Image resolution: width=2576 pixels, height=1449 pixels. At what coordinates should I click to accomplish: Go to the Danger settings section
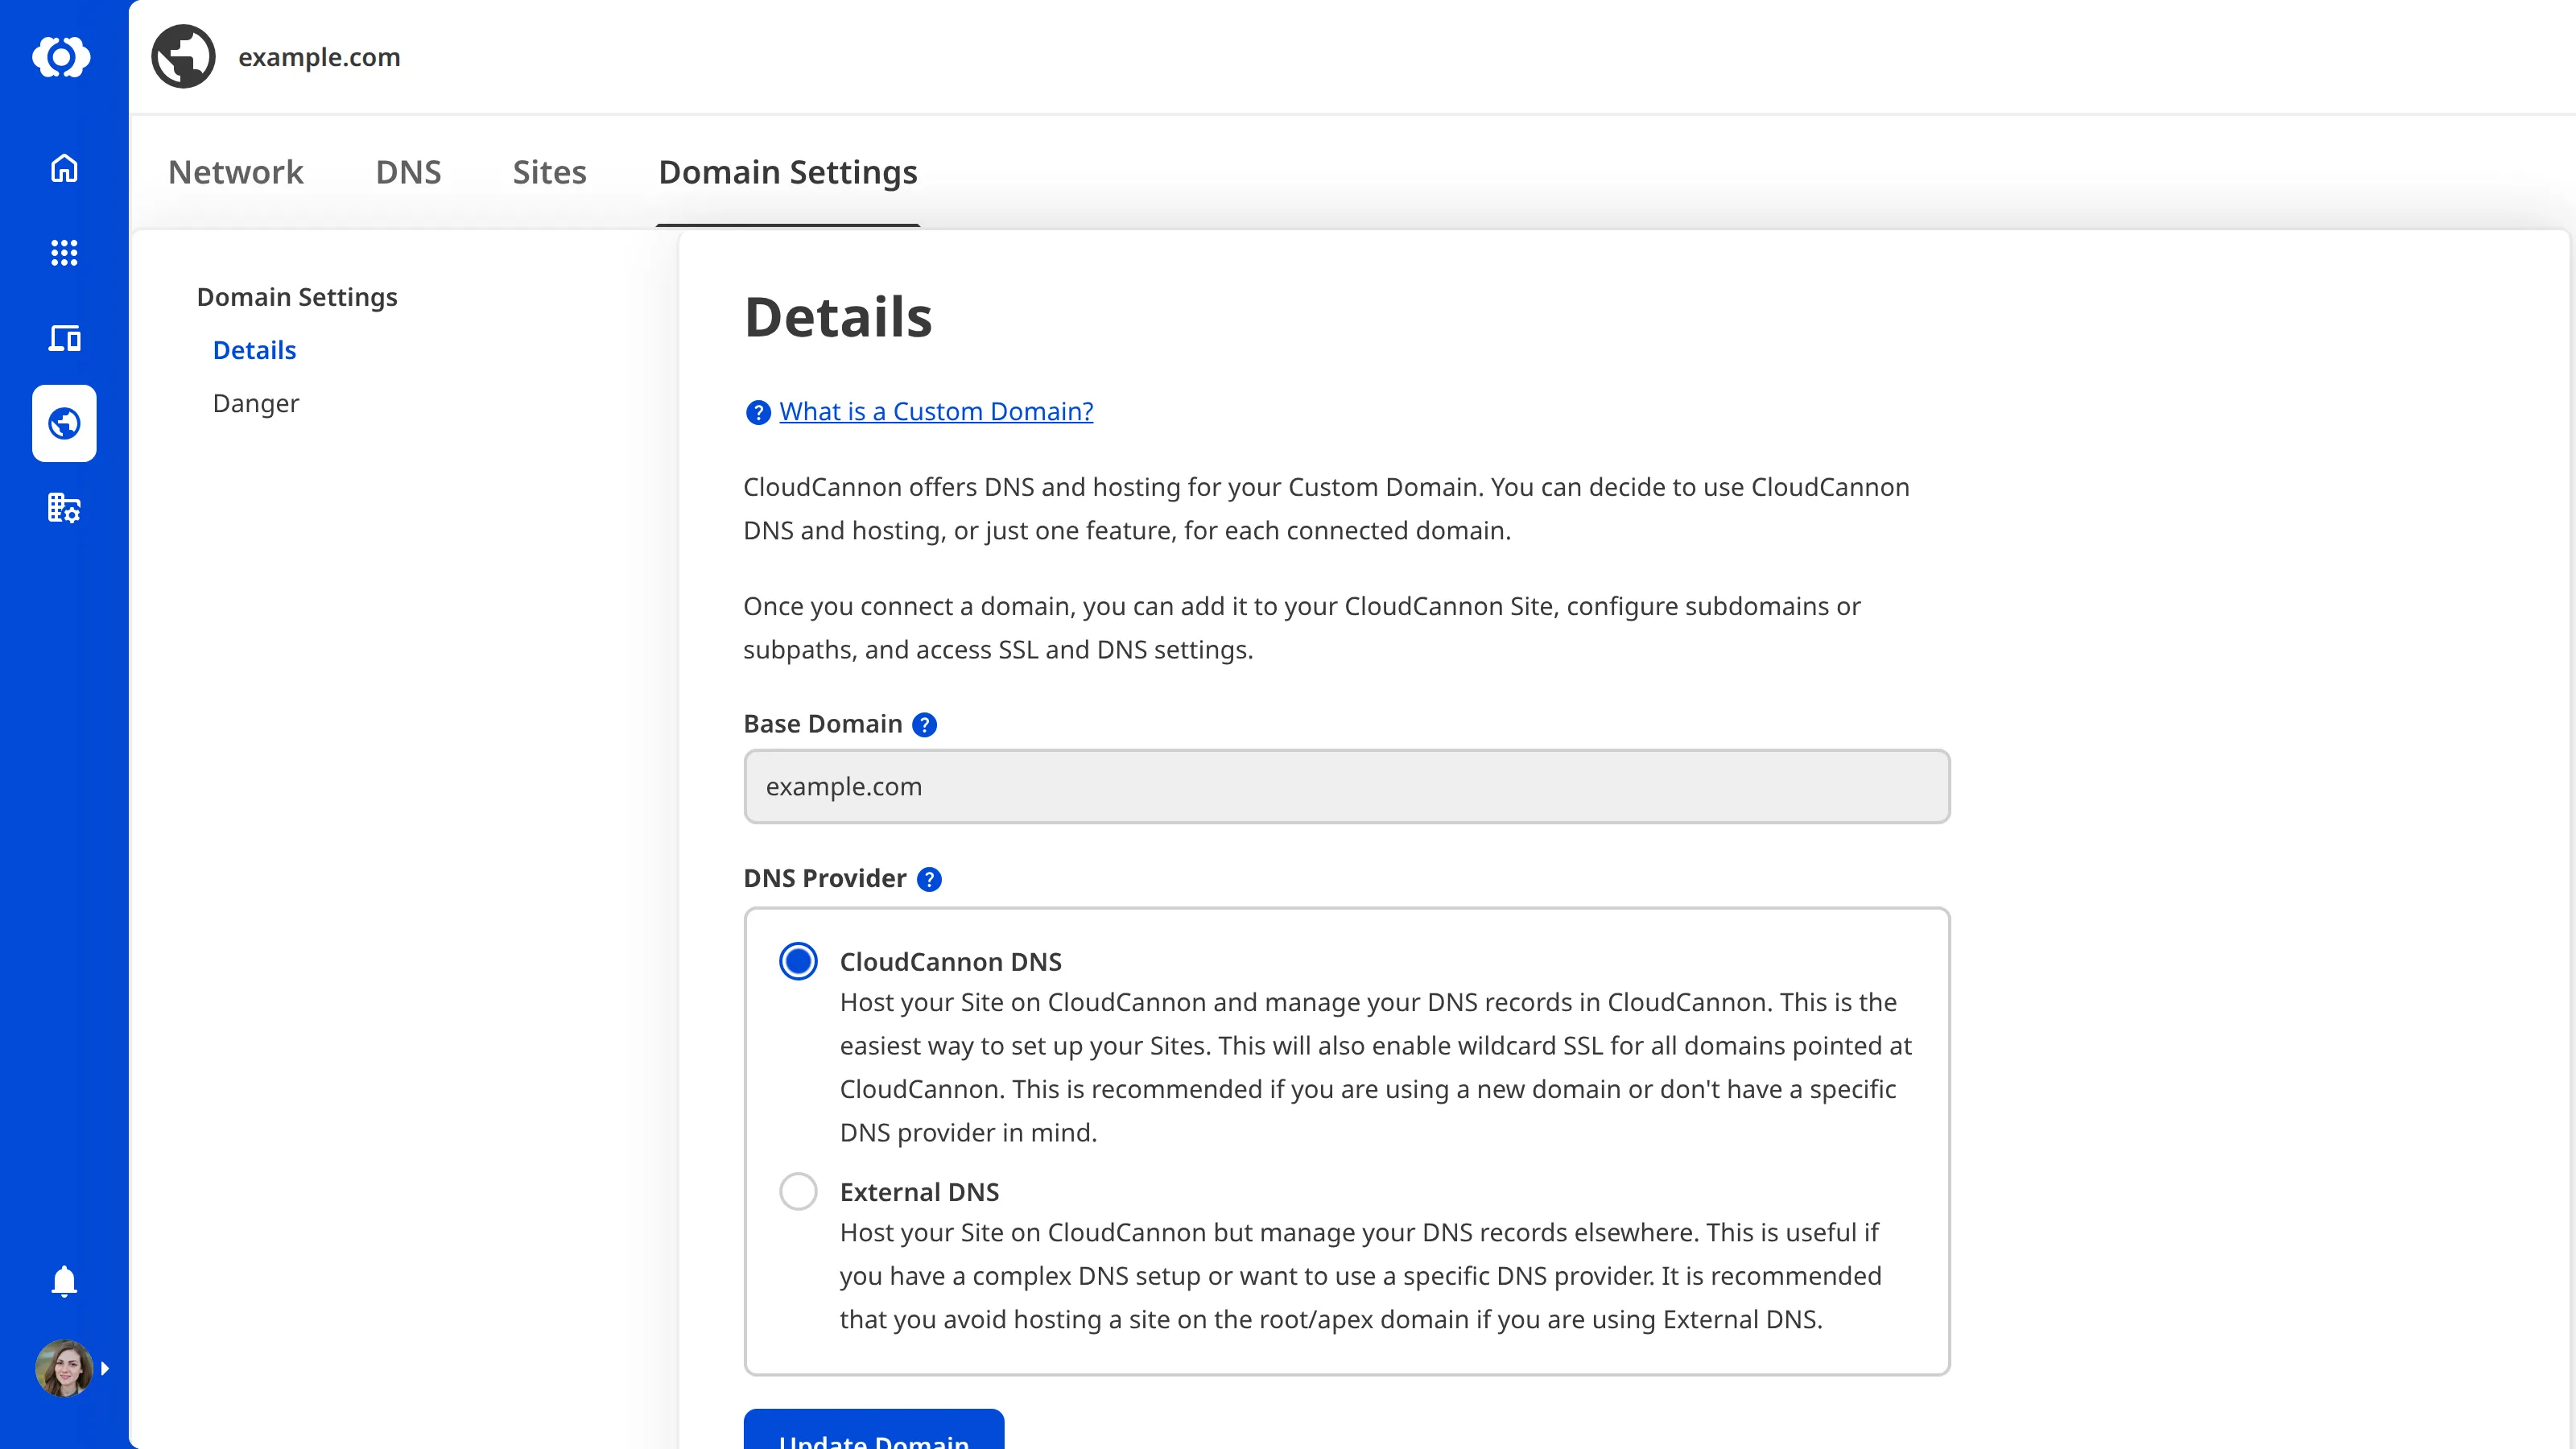coord(255,403)
